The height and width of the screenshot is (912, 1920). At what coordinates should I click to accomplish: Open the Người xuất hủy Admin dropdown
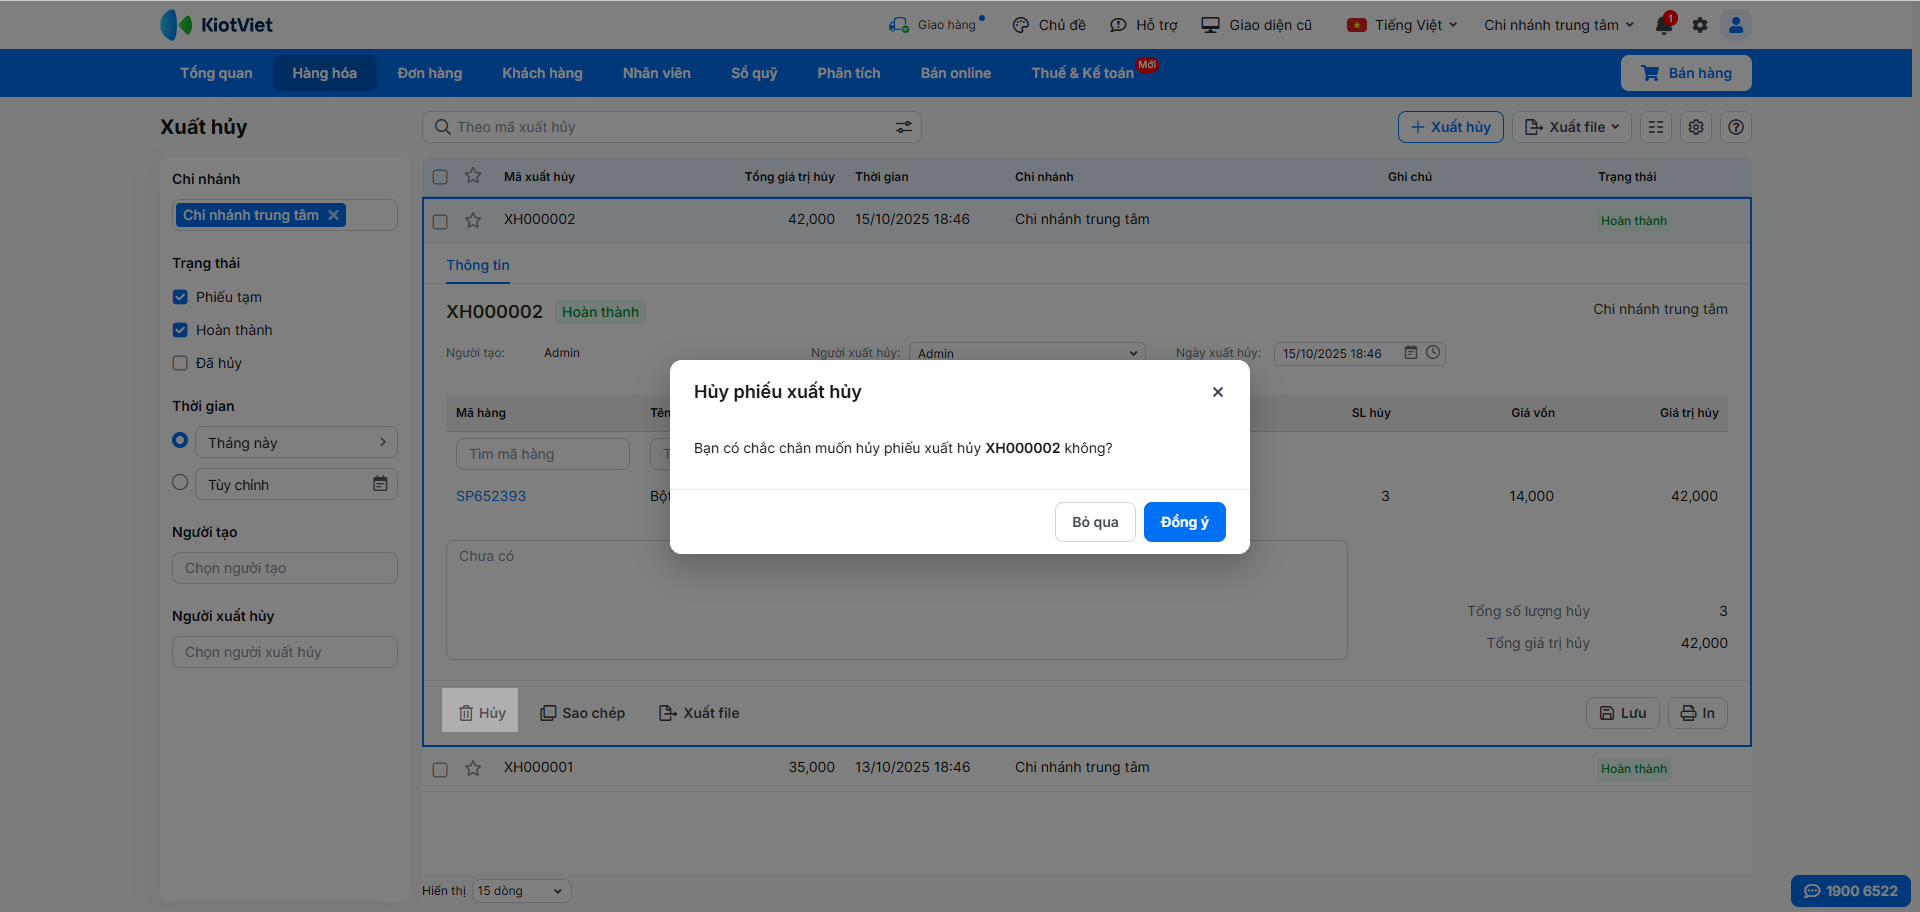(x=1027, y=353)
